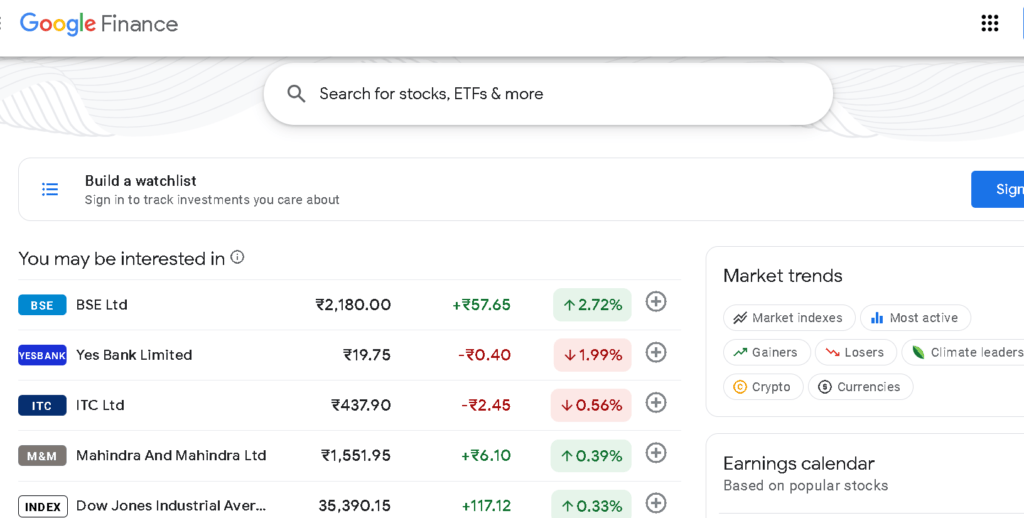Click Yes Bank price ₹19.75

coord(367,355)
